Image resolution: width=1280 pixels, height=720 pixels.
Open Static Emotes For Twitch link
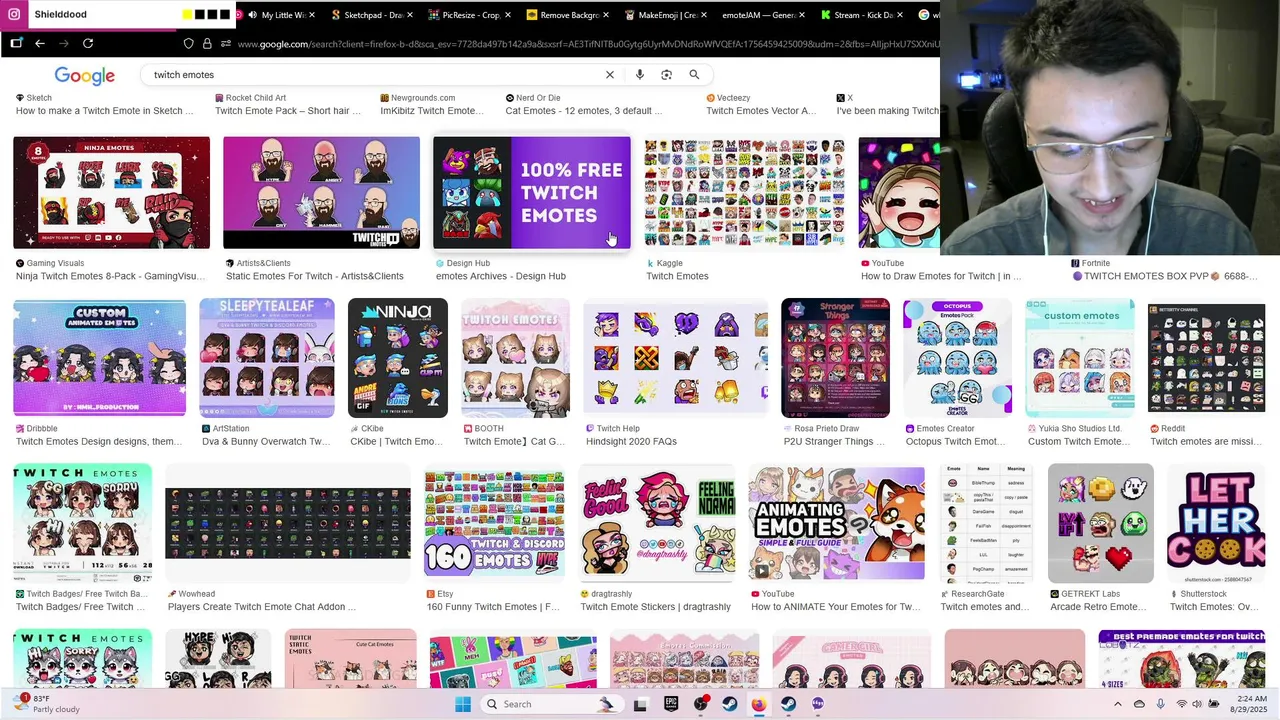click(315, 276)
